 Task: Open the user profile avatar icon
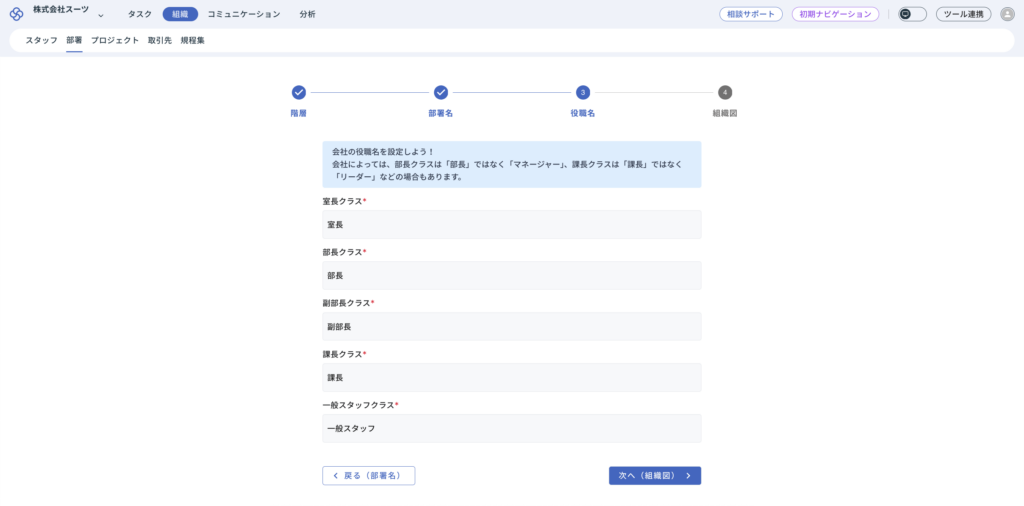pos(1007,14)
